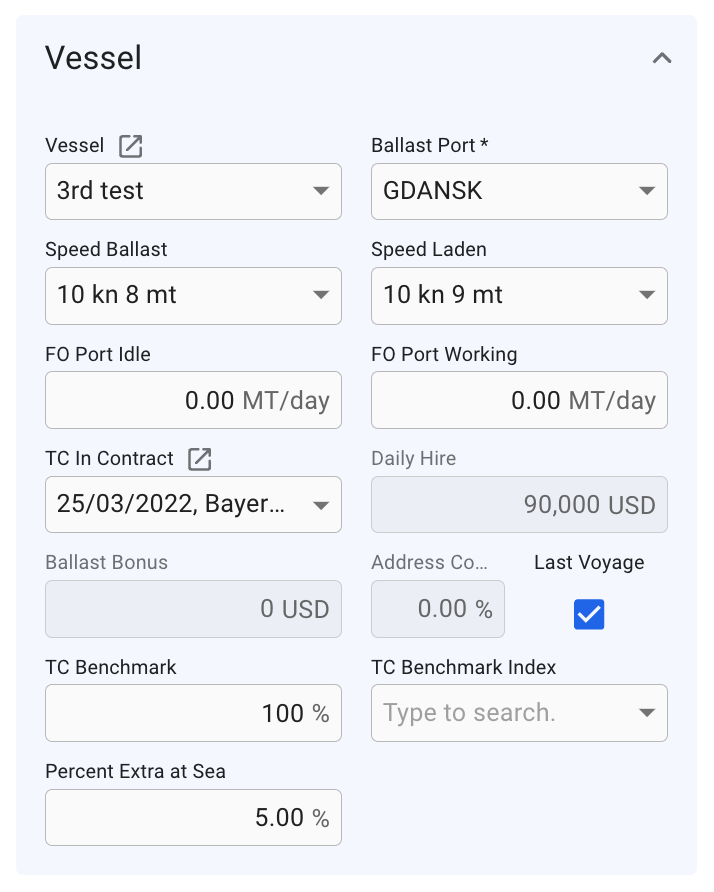This screenshot has width=714, height=892.
Task: Click the FO Port Working input field
Action: click(x=519, y=400)
